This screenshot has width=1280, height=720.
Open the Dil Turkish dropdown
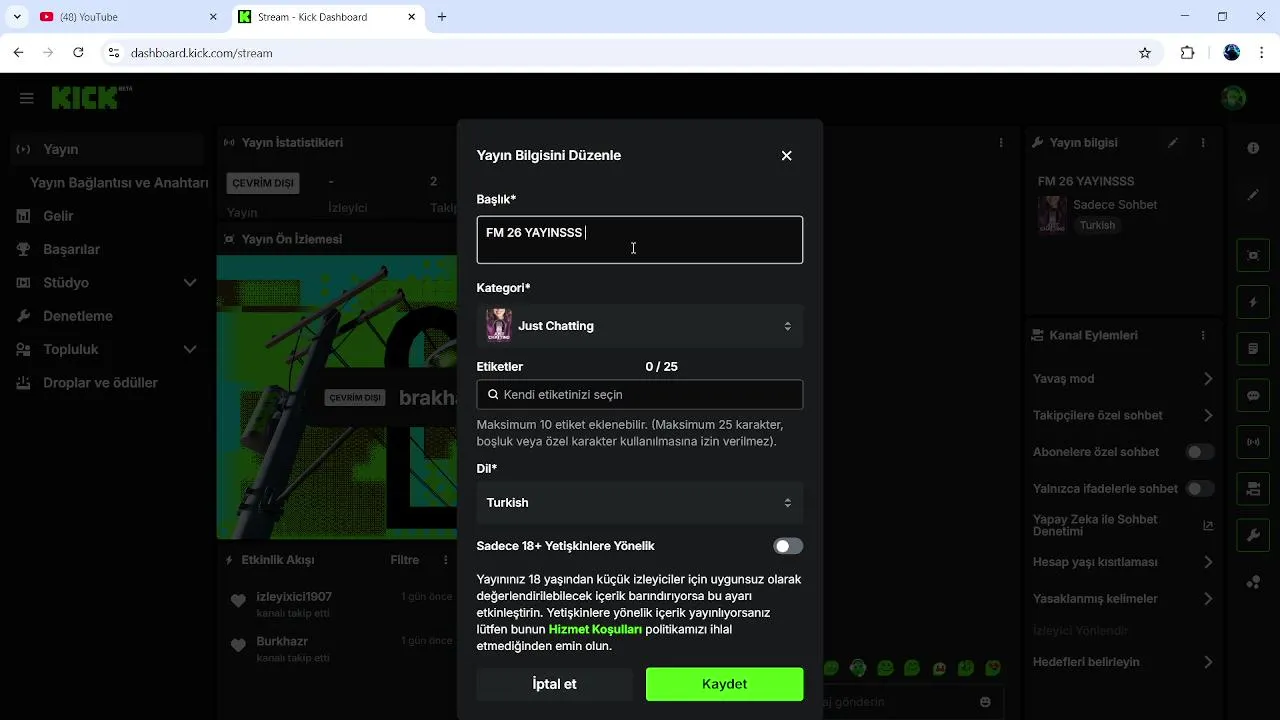pyautogui.click(x=640, y=503)
